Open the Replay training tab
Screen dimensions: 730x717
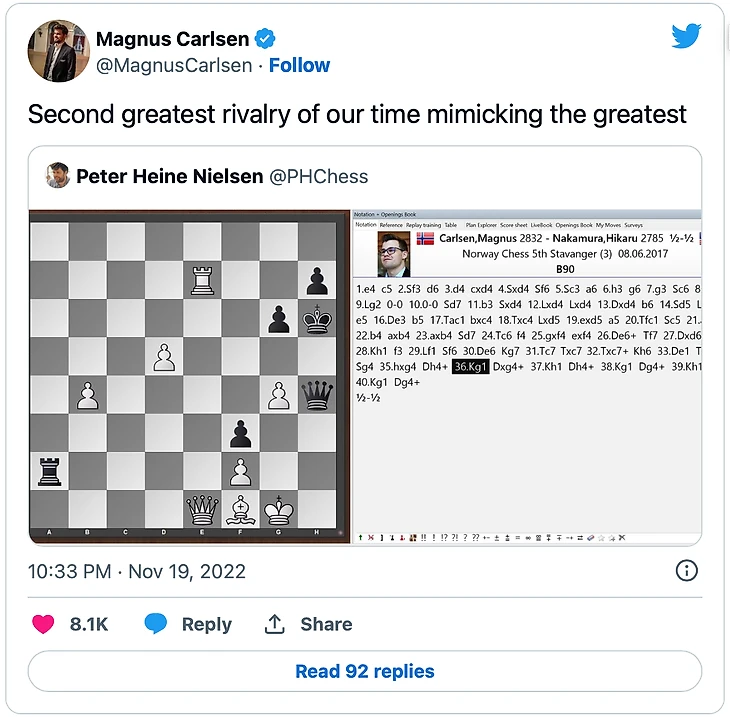click(423, 225)
